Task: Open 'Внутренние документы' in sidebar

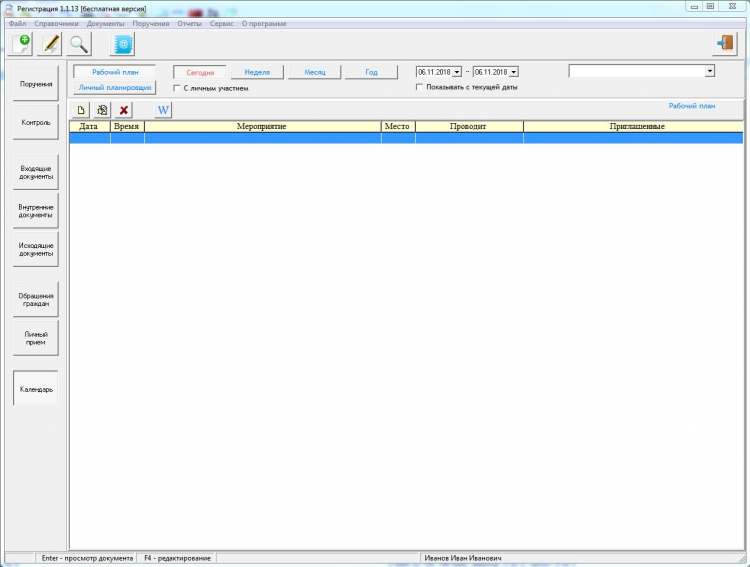Action: [36, 211]
